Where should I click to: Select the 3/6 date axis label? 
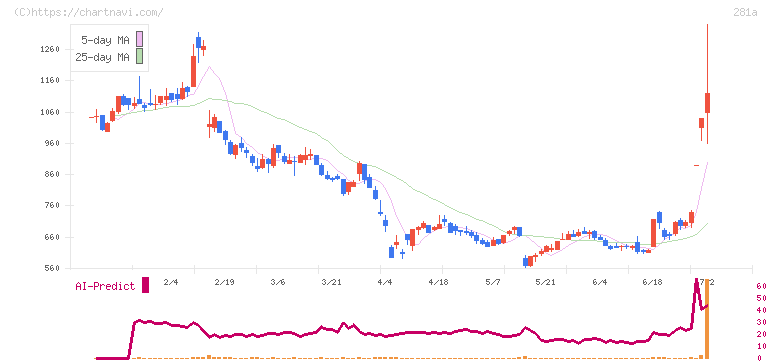tap(278, 282)
